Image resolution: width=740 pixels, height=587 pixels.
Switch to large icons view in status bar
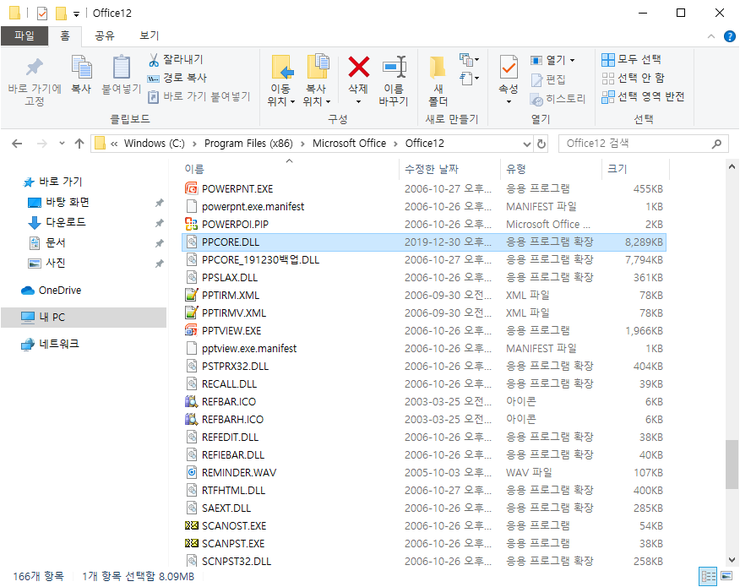tap(727, 576)
